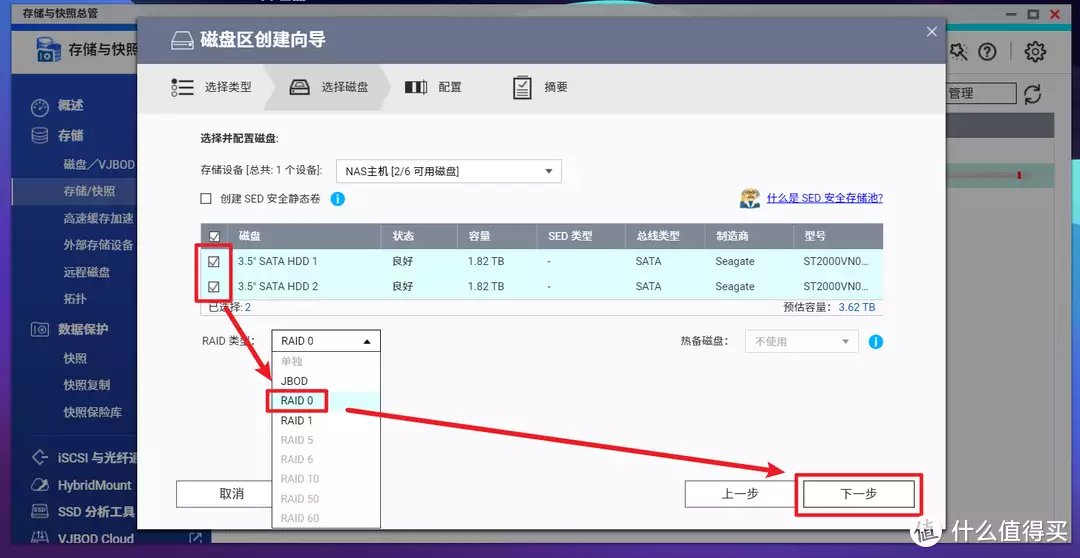Select RAID 1 in RAID type list
This screenshot has width=1080, height=558.
pyautogui.click(x=326, y=420)
